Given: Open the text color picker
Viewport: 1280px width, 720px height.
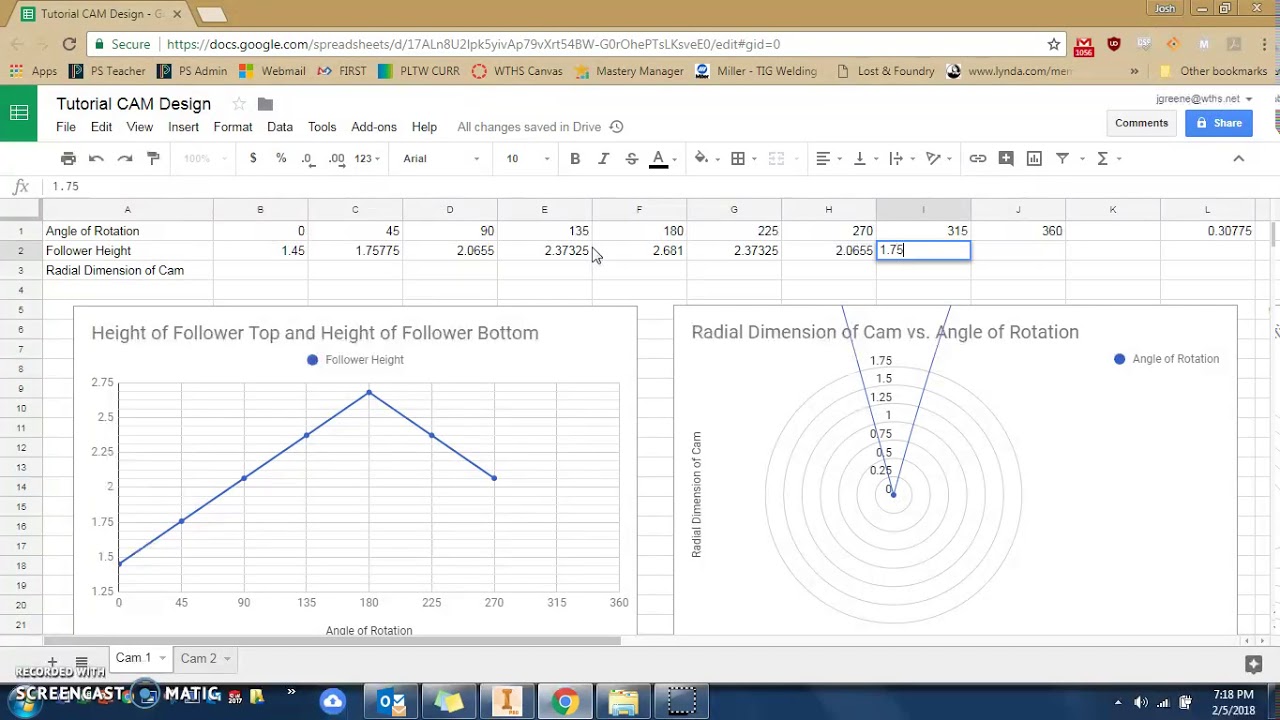Looking at the screenshot, I should [x=659, y=158].
